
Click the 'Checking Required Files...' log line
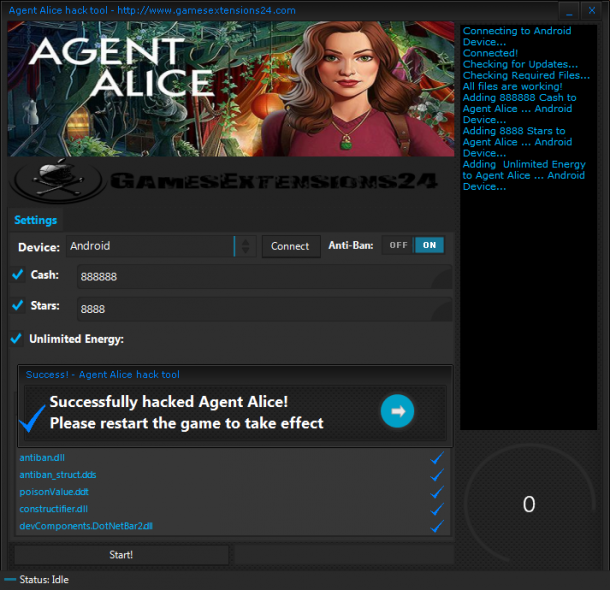point(526,75)
